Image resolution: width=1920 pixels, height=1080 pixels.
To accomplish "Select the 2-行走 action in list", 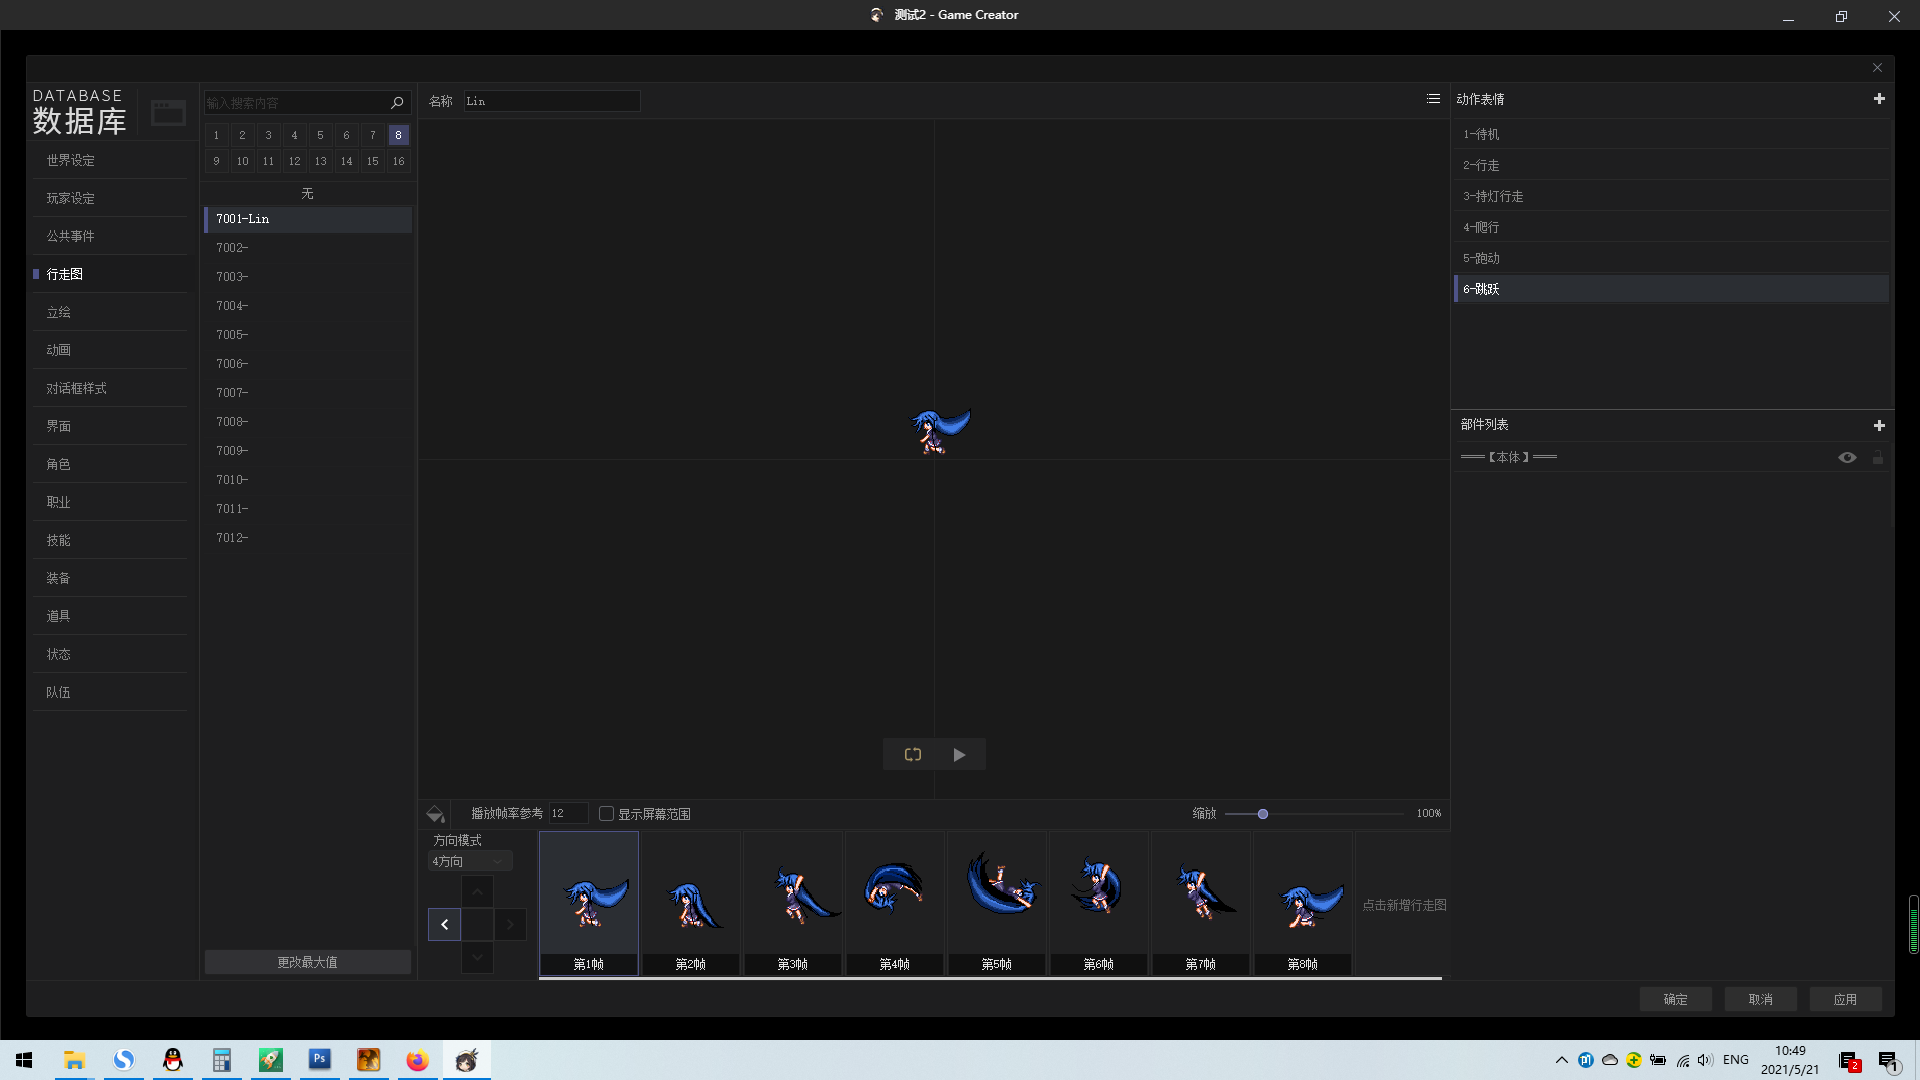I will tap(1672, 165).
